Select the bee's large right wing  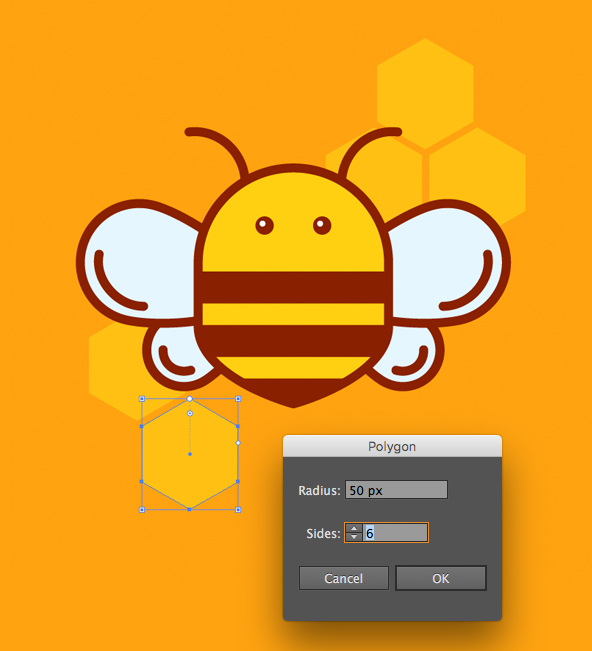[x=449, y=262]
